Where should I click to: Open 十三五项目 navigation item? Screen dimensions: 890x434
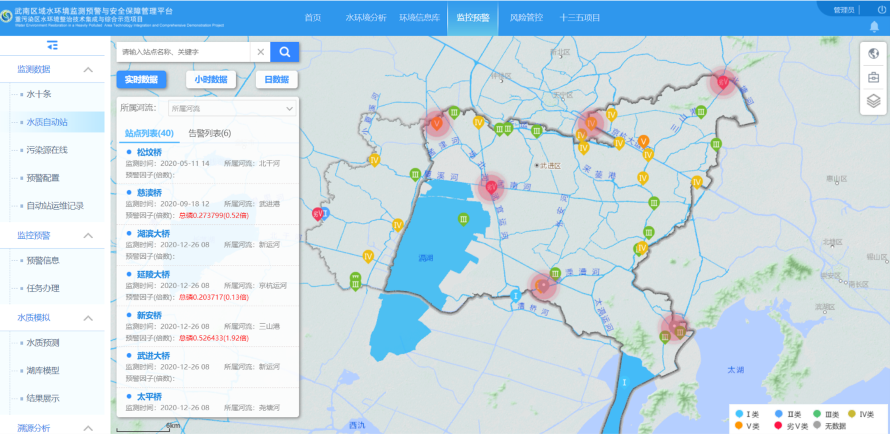[580, 18]
